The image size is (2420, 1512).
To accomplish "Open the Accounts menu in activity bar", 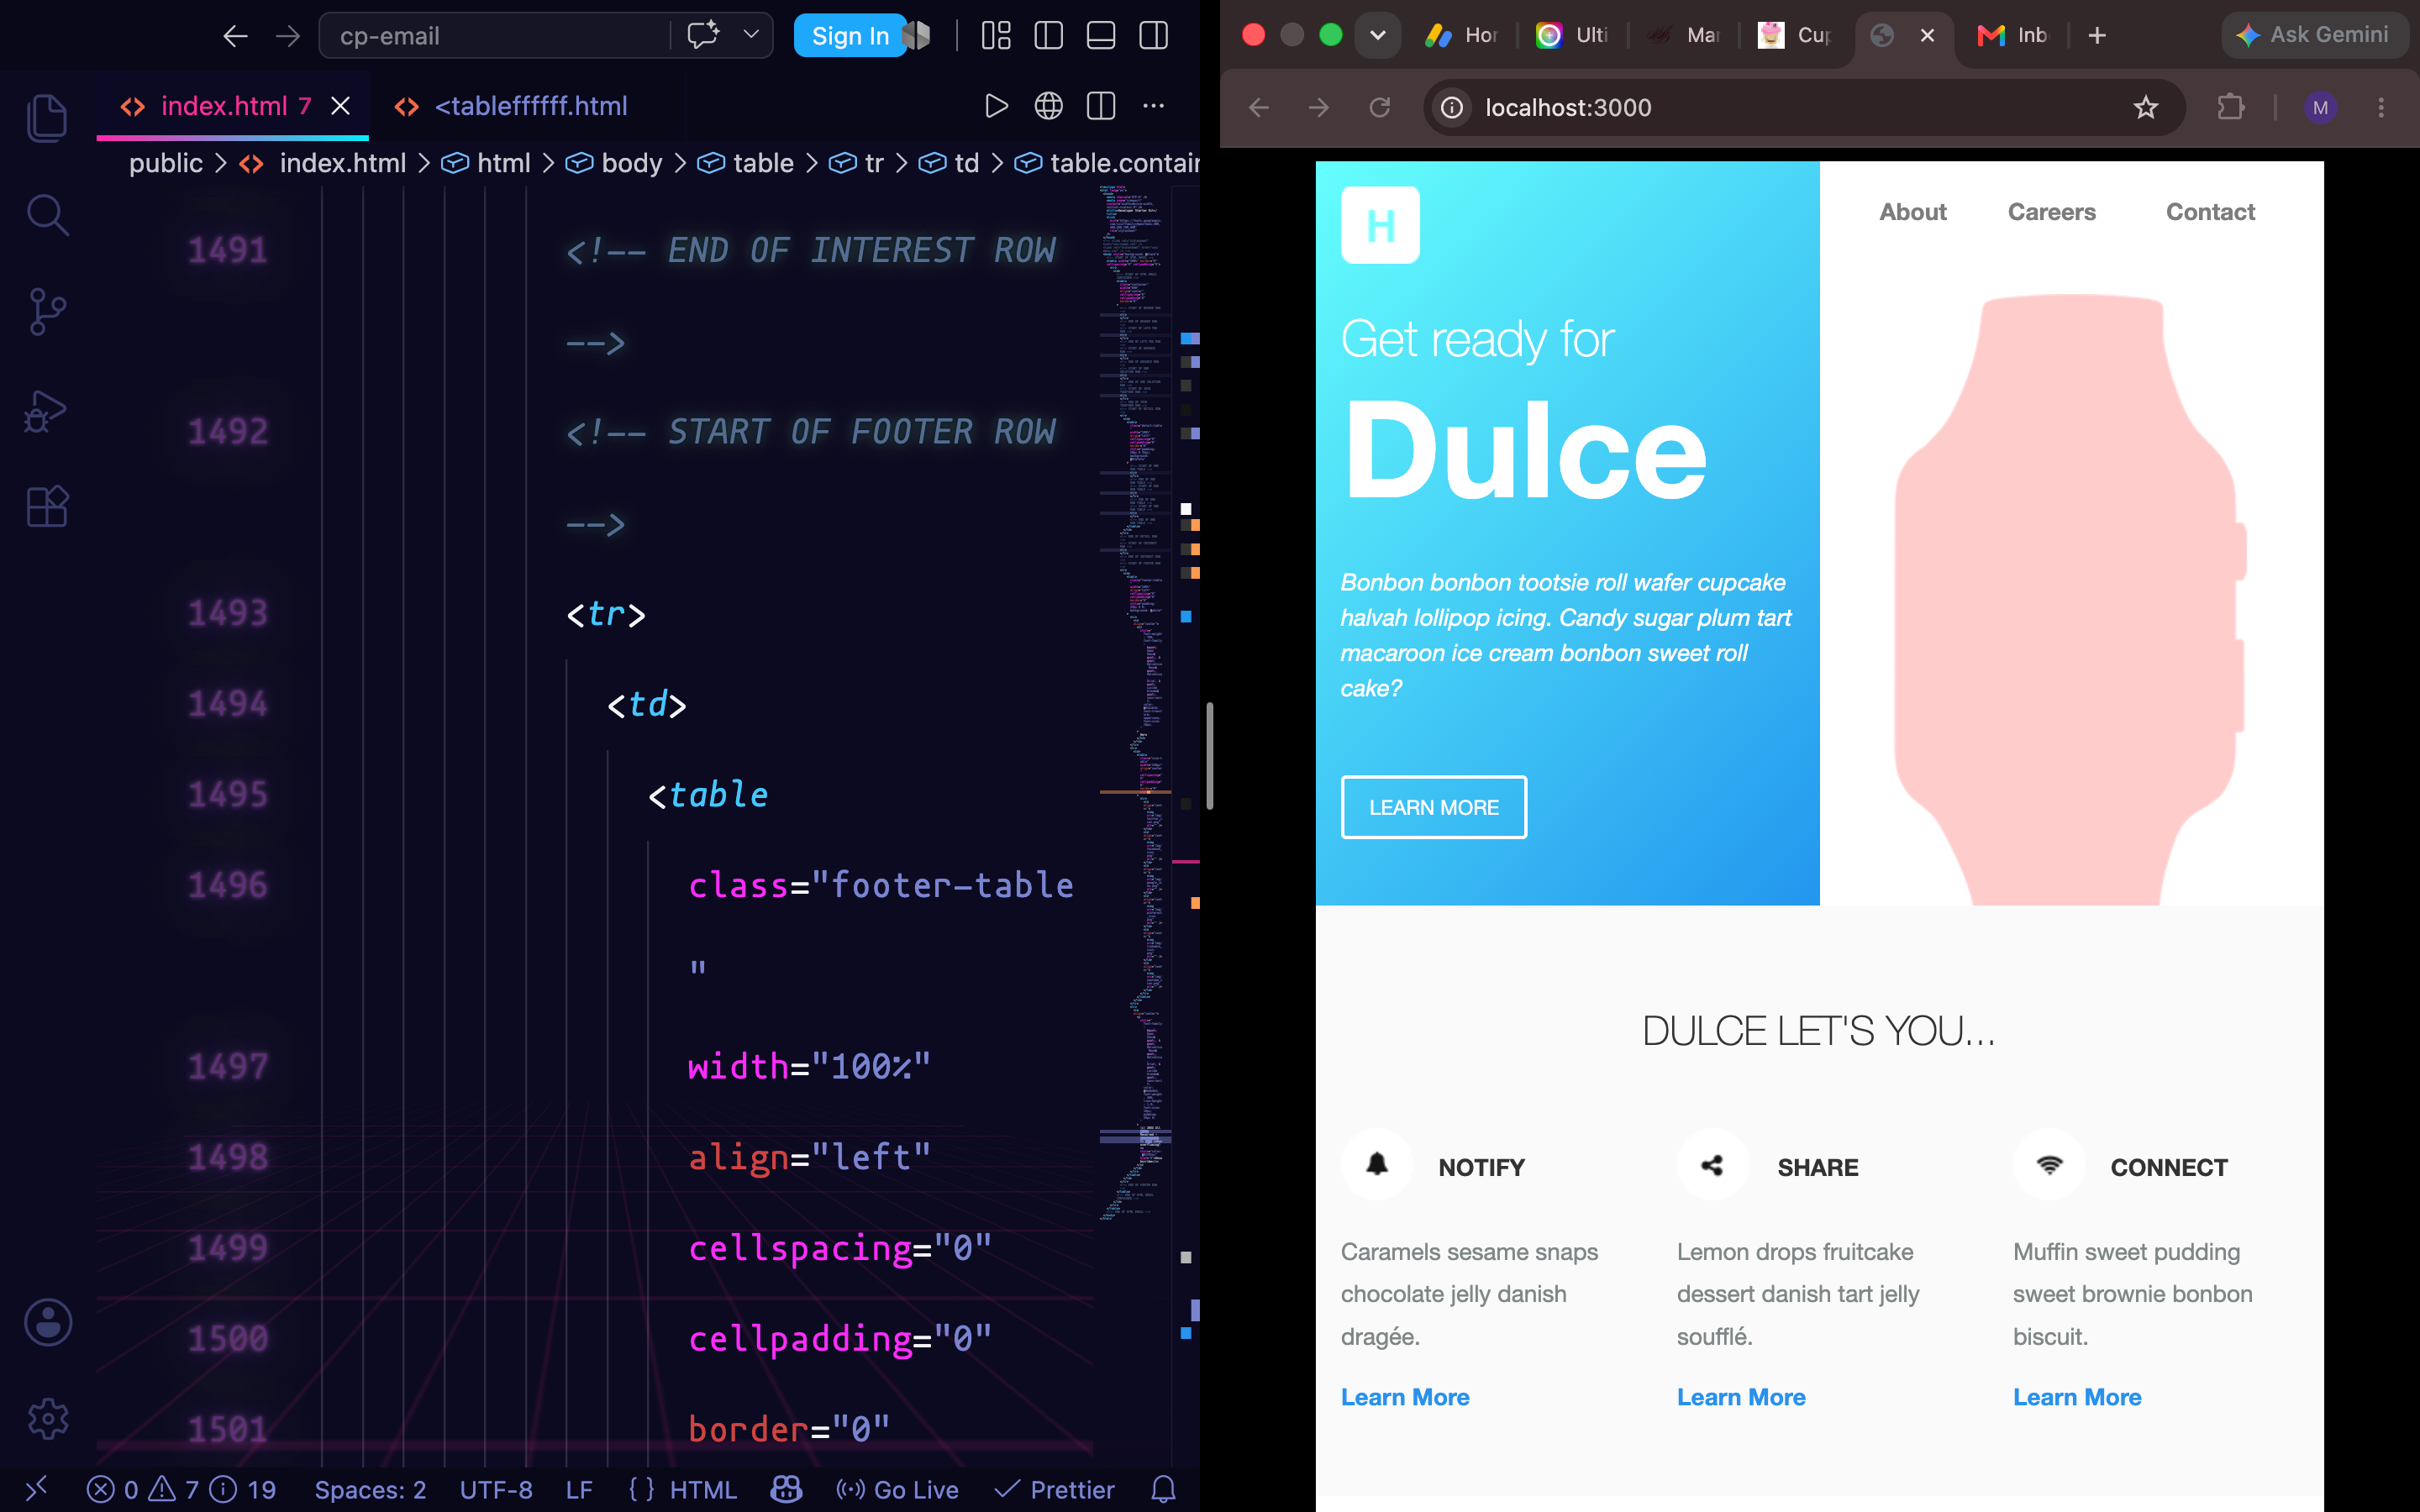I will (47, 1322).
